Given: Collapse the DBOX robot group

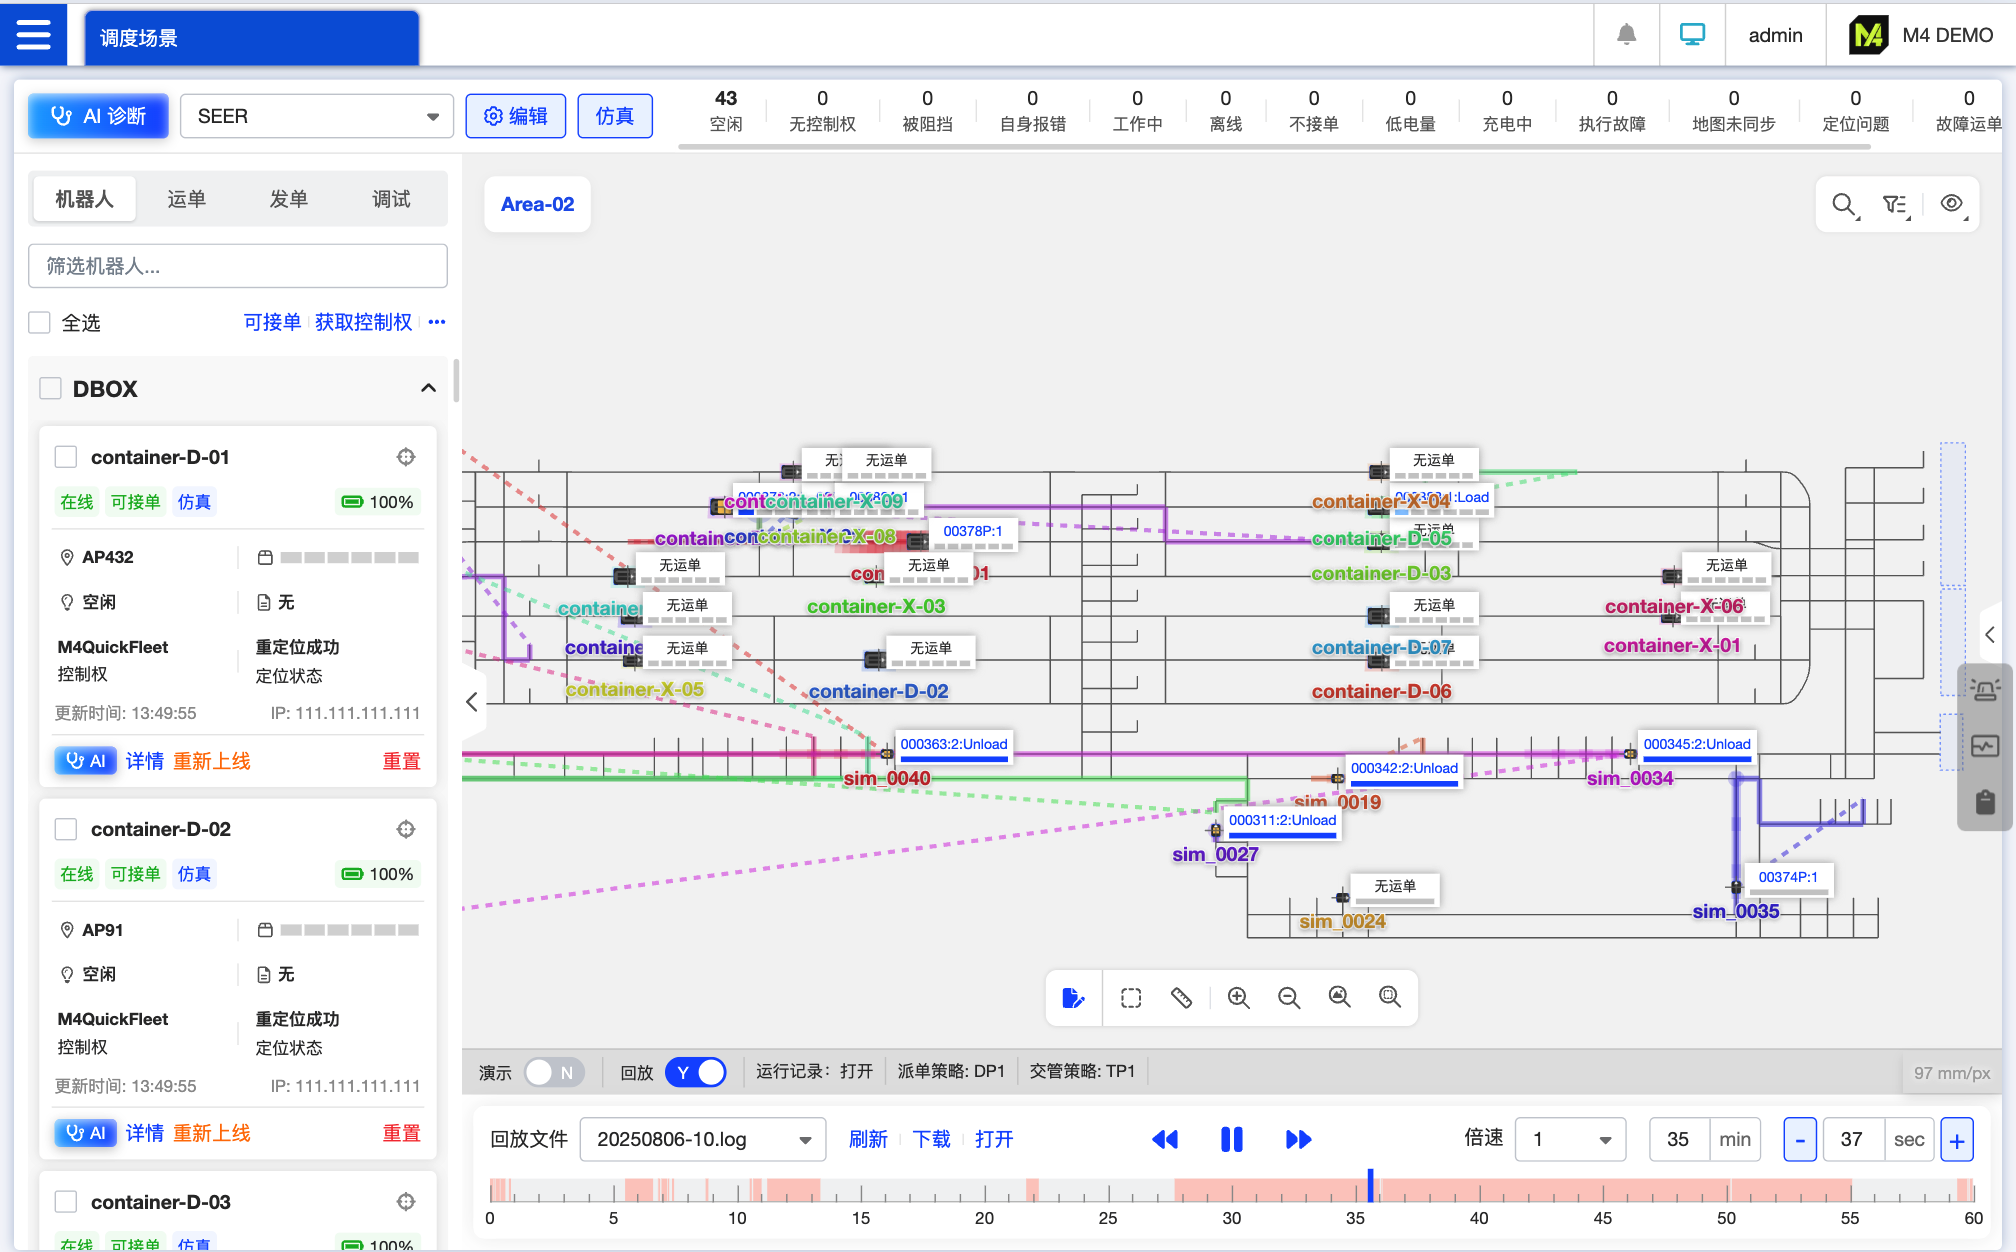Looking at the screenshot, I should [x=428, y=388].
